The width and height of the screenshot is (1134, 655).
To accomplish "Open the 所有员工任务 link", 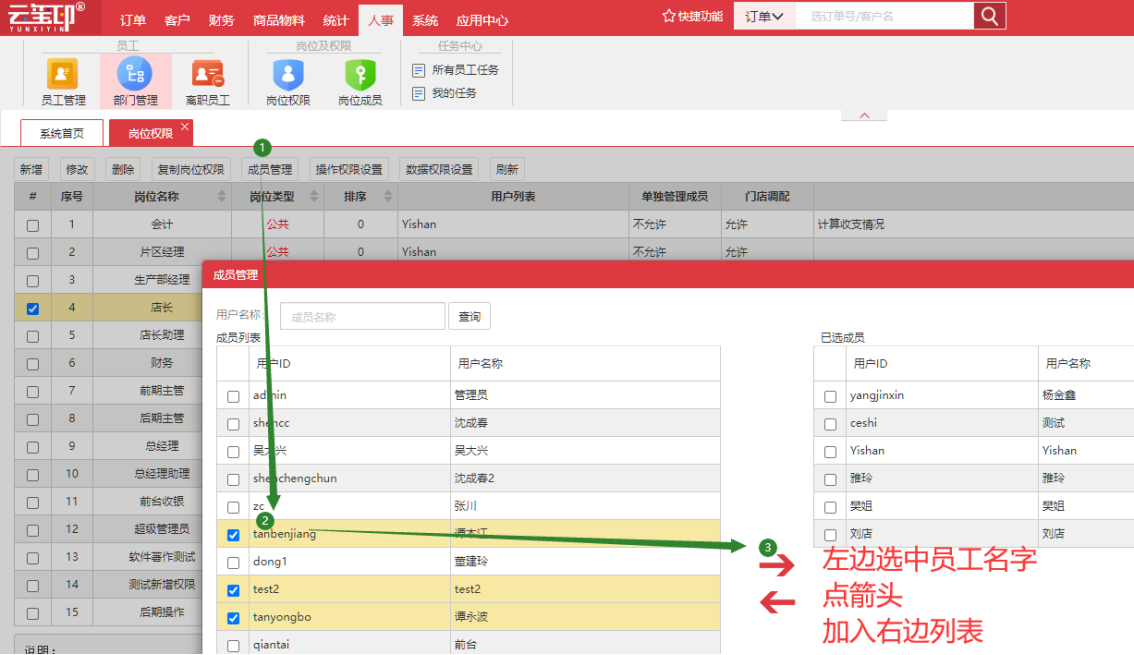I will pos(465,70).
